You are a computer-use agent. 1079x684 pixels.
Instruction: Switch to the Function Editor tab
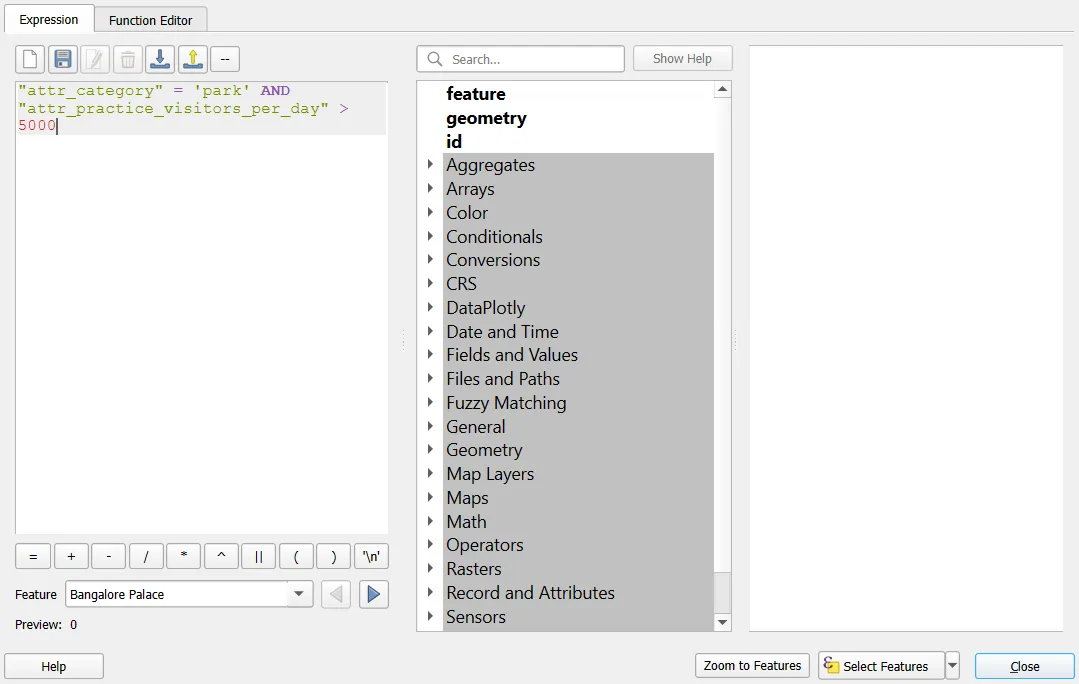[151, 21]
